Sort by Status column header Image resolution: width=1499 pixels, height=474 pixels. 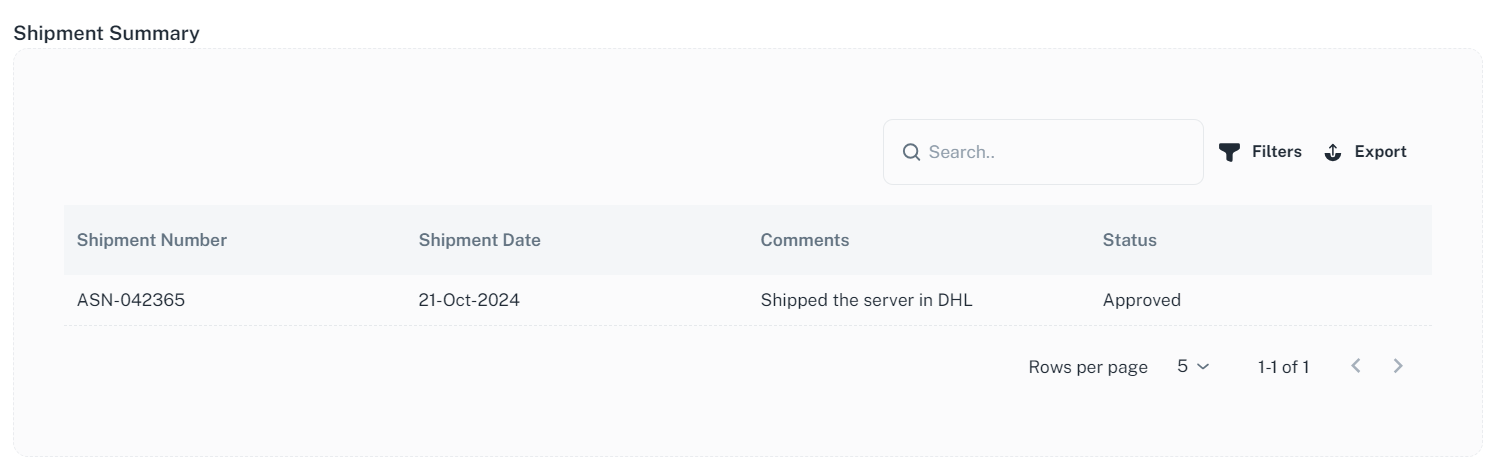pos(1129,240)
